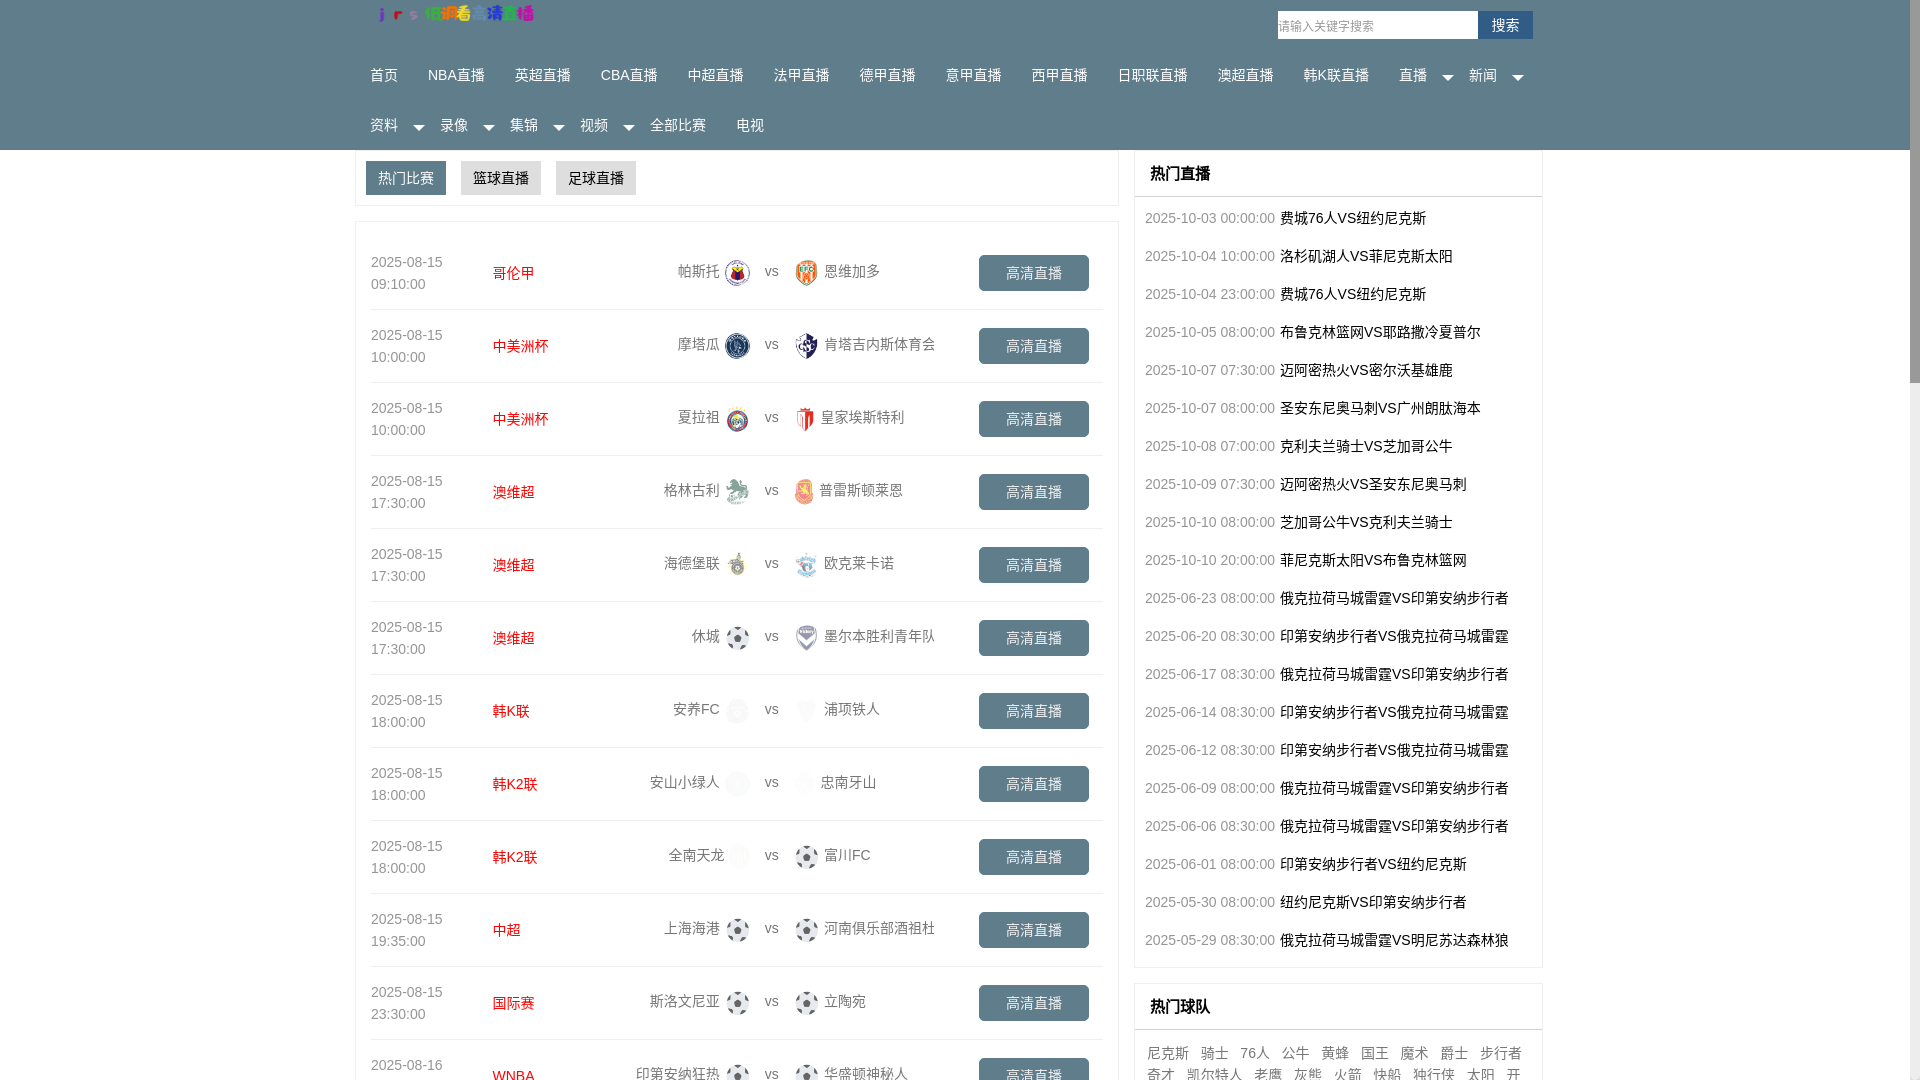Click the 欧克莱卡诺 team crest icon
1920x1080 pixels.
(x=806, y=564)
